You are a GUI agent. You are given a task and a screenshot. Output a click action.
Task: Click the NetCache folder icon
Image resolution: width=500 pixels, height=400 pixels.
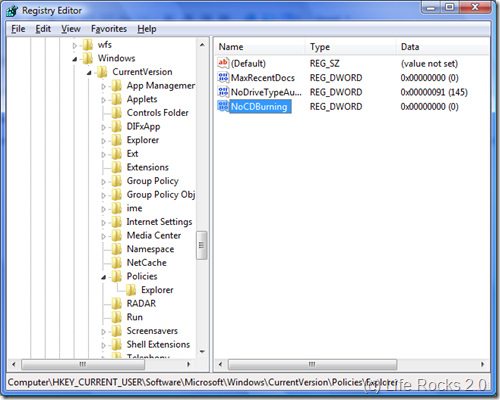(x=116, y=263)
